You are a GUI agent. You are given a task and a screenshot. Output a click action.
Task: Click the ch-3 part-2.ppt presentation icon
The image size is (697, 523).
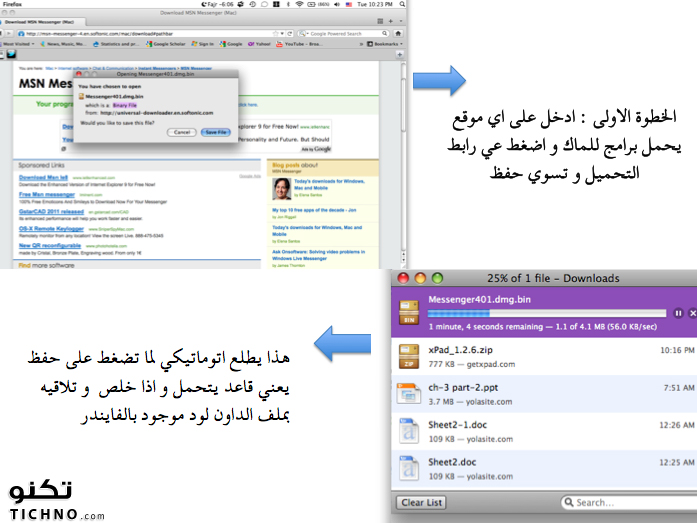tap(409, 394)
